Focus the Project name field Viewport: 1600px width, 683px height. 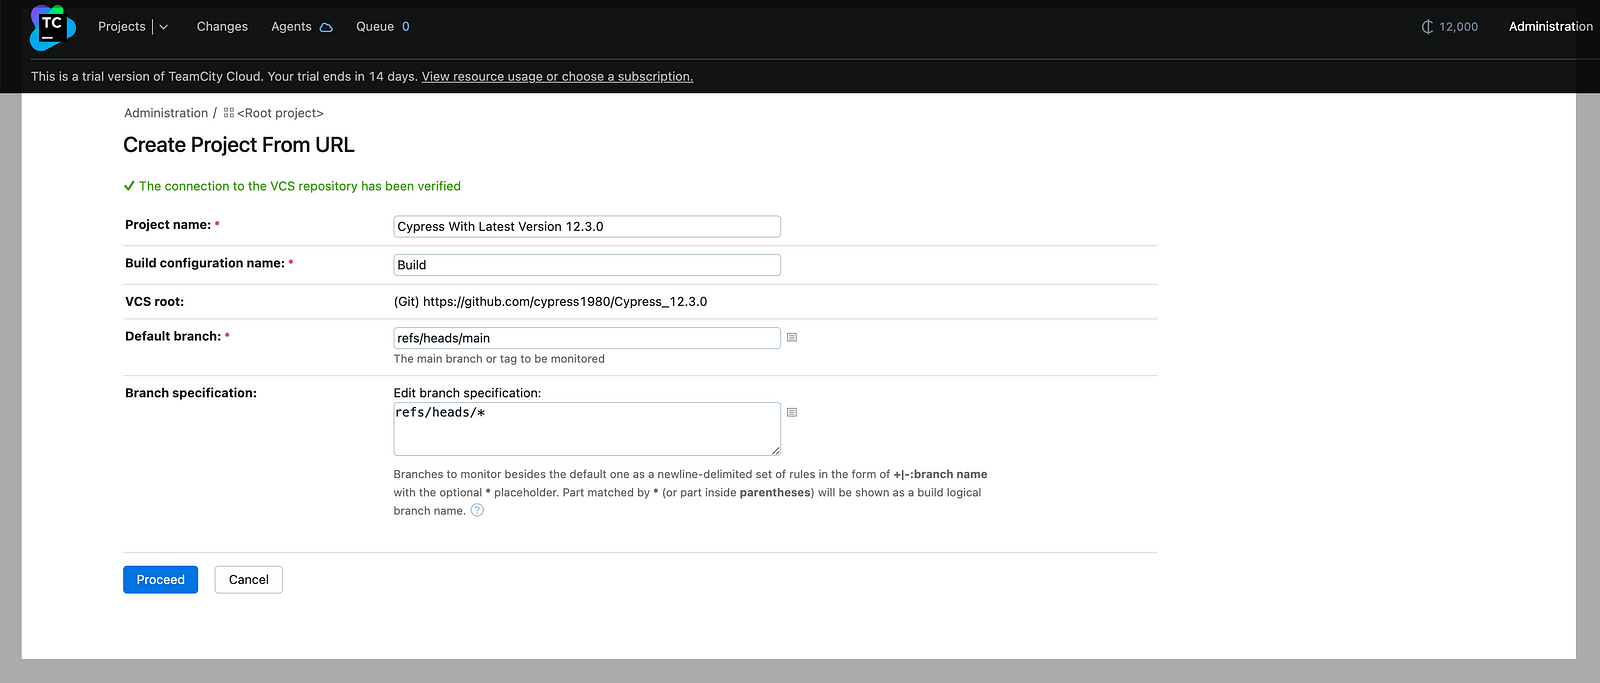coord(586,227)
